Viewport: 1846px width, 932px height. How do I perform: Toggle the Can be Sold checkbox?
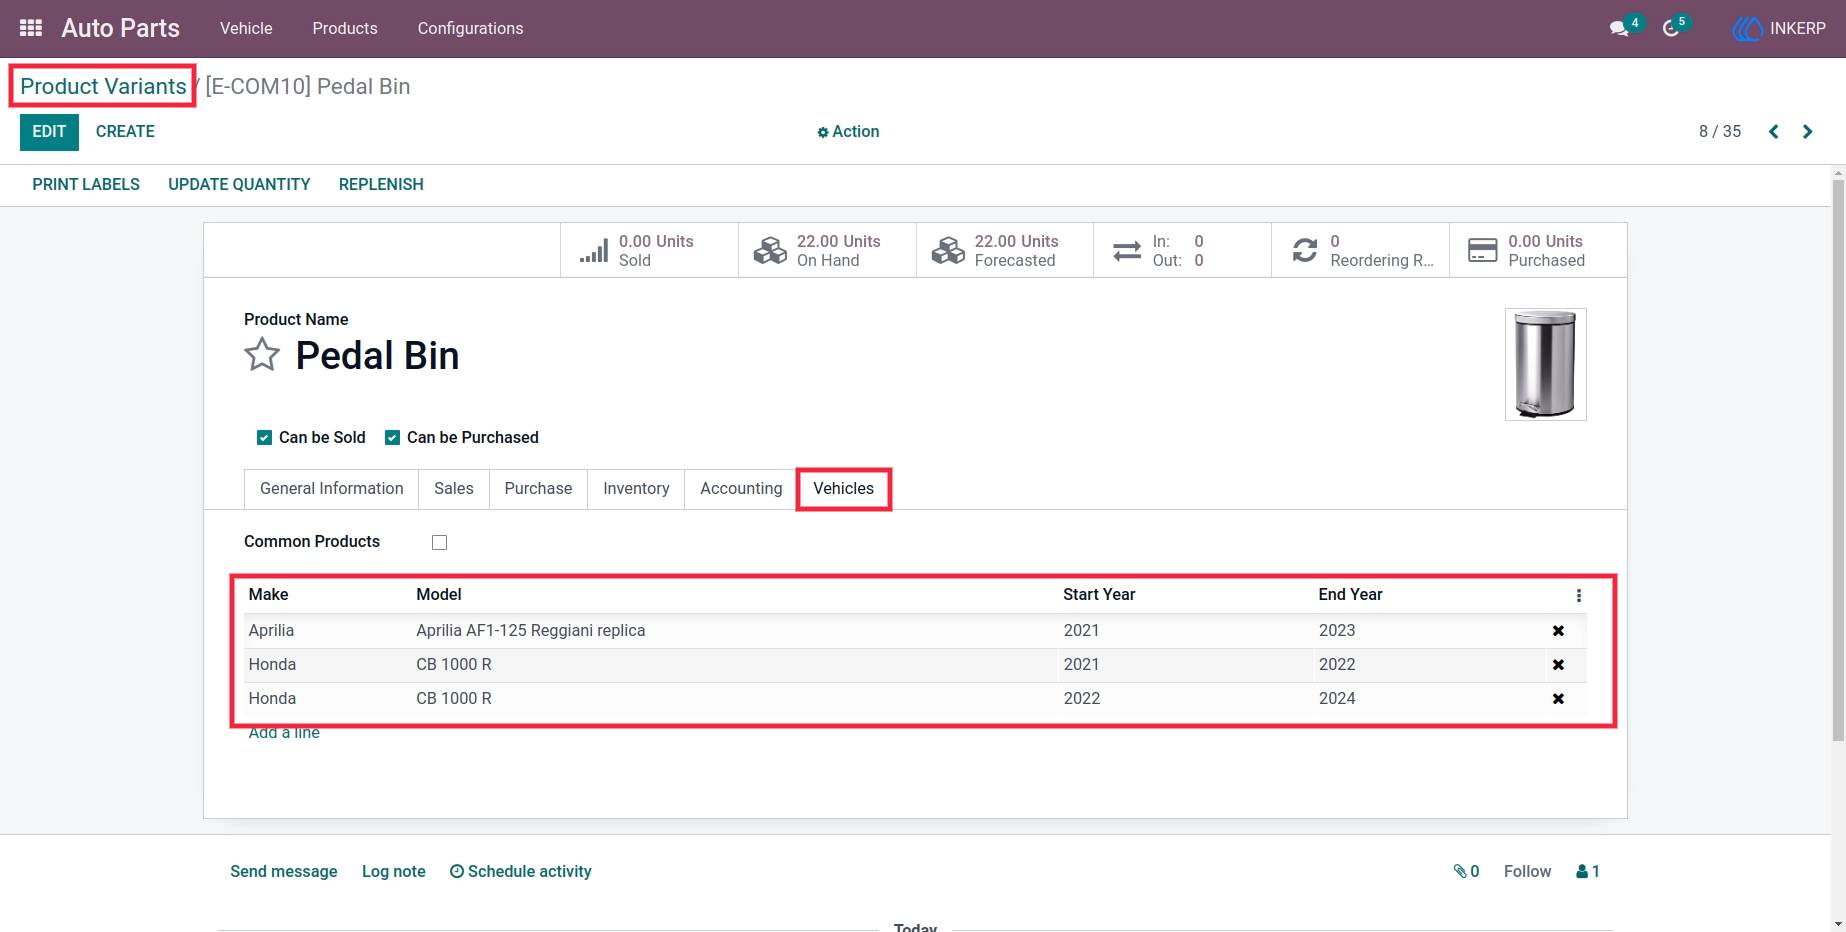(x=264, y=437)
